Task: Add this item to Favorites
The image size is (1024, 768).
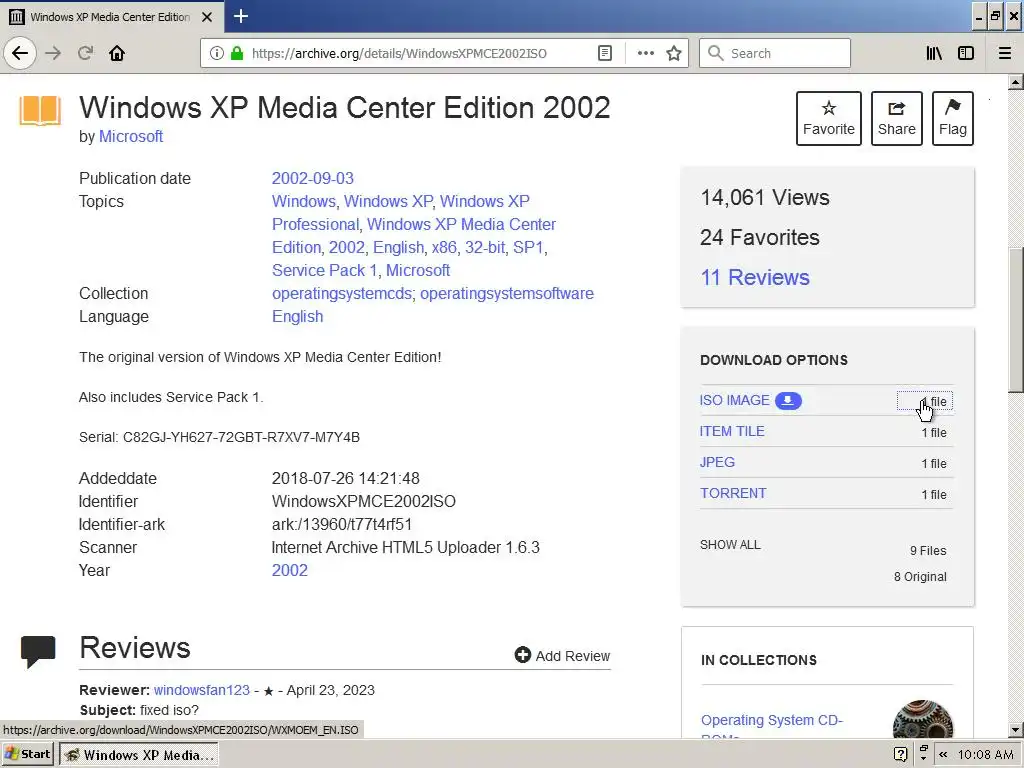Action: point(829,118)
